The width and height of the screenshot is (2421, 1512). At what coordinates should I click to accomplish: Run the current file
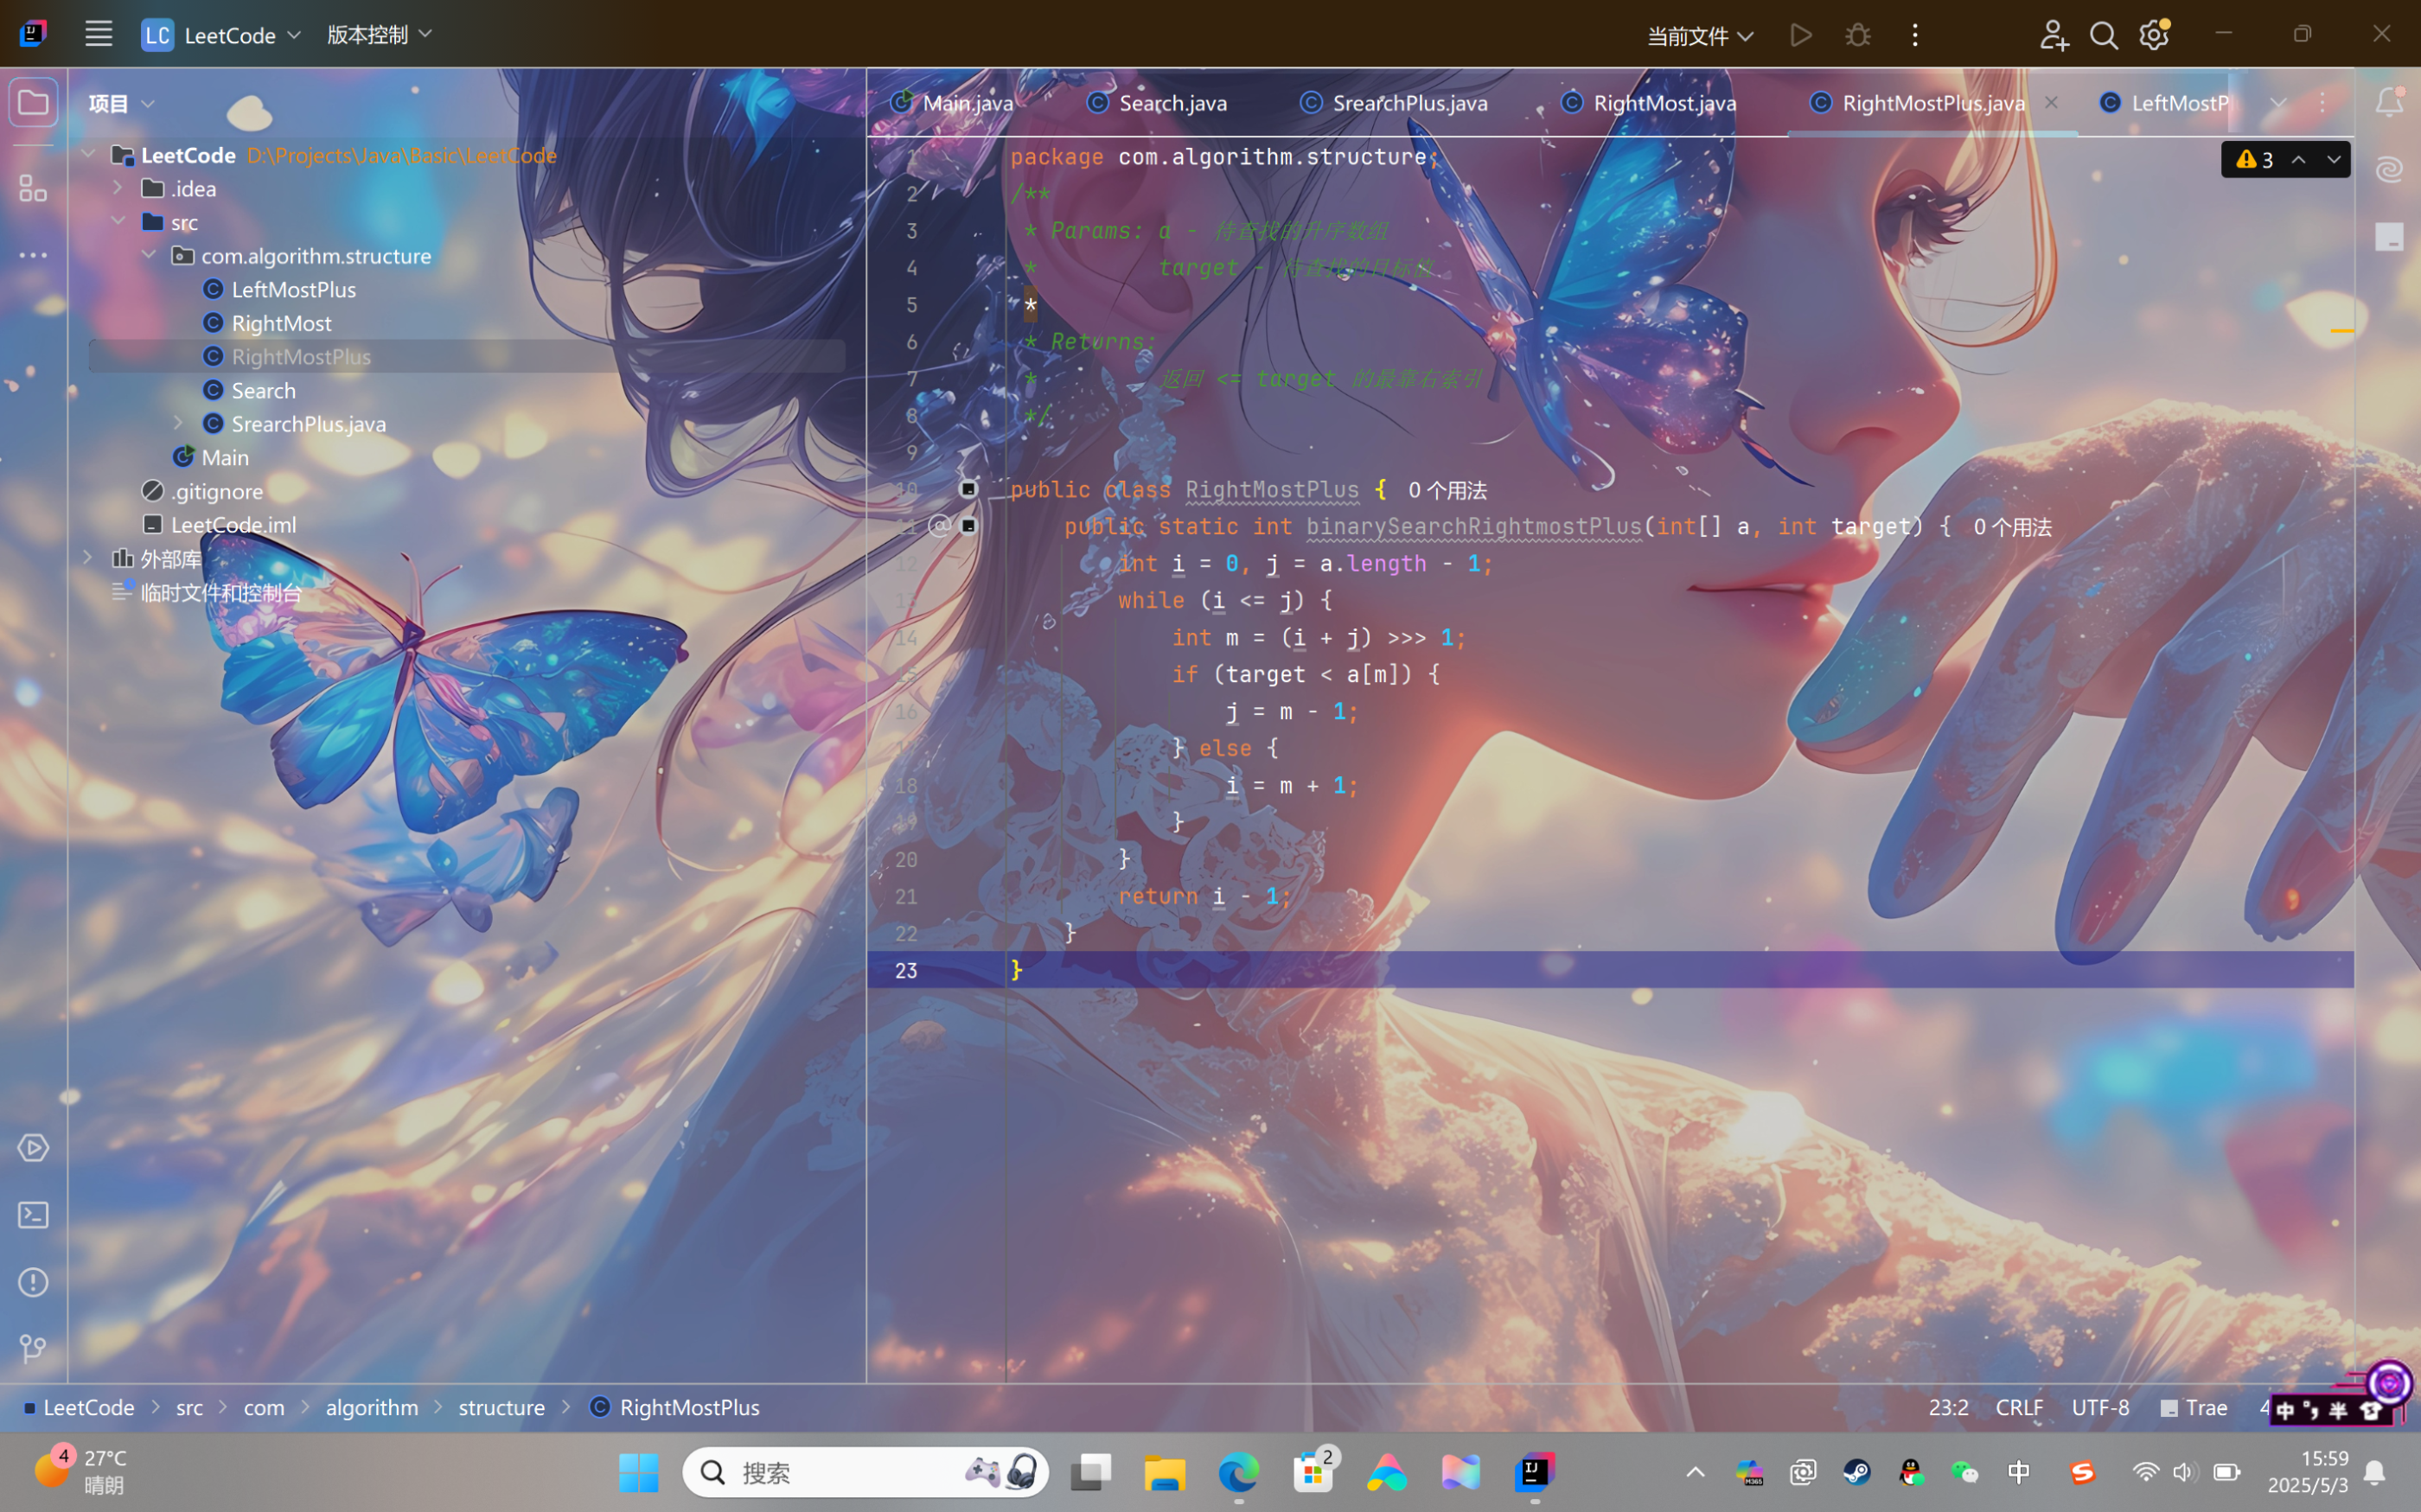point(1800,35)
